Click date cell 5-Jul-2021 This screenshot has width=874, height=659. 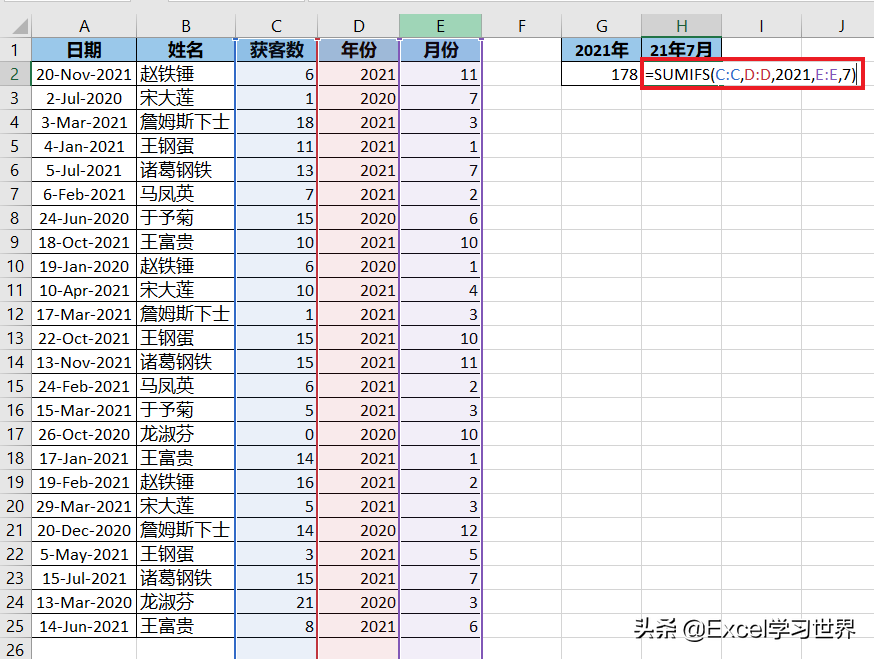pyautogui.click(x=84, y=170)
